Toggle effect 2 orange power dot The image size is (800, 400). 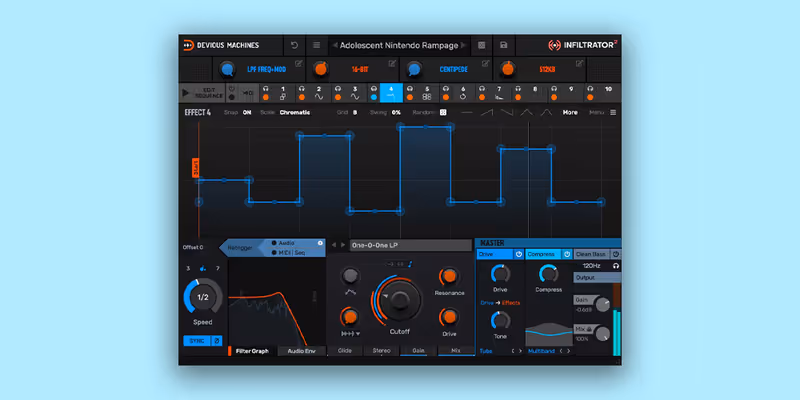(x=302, y=97)
